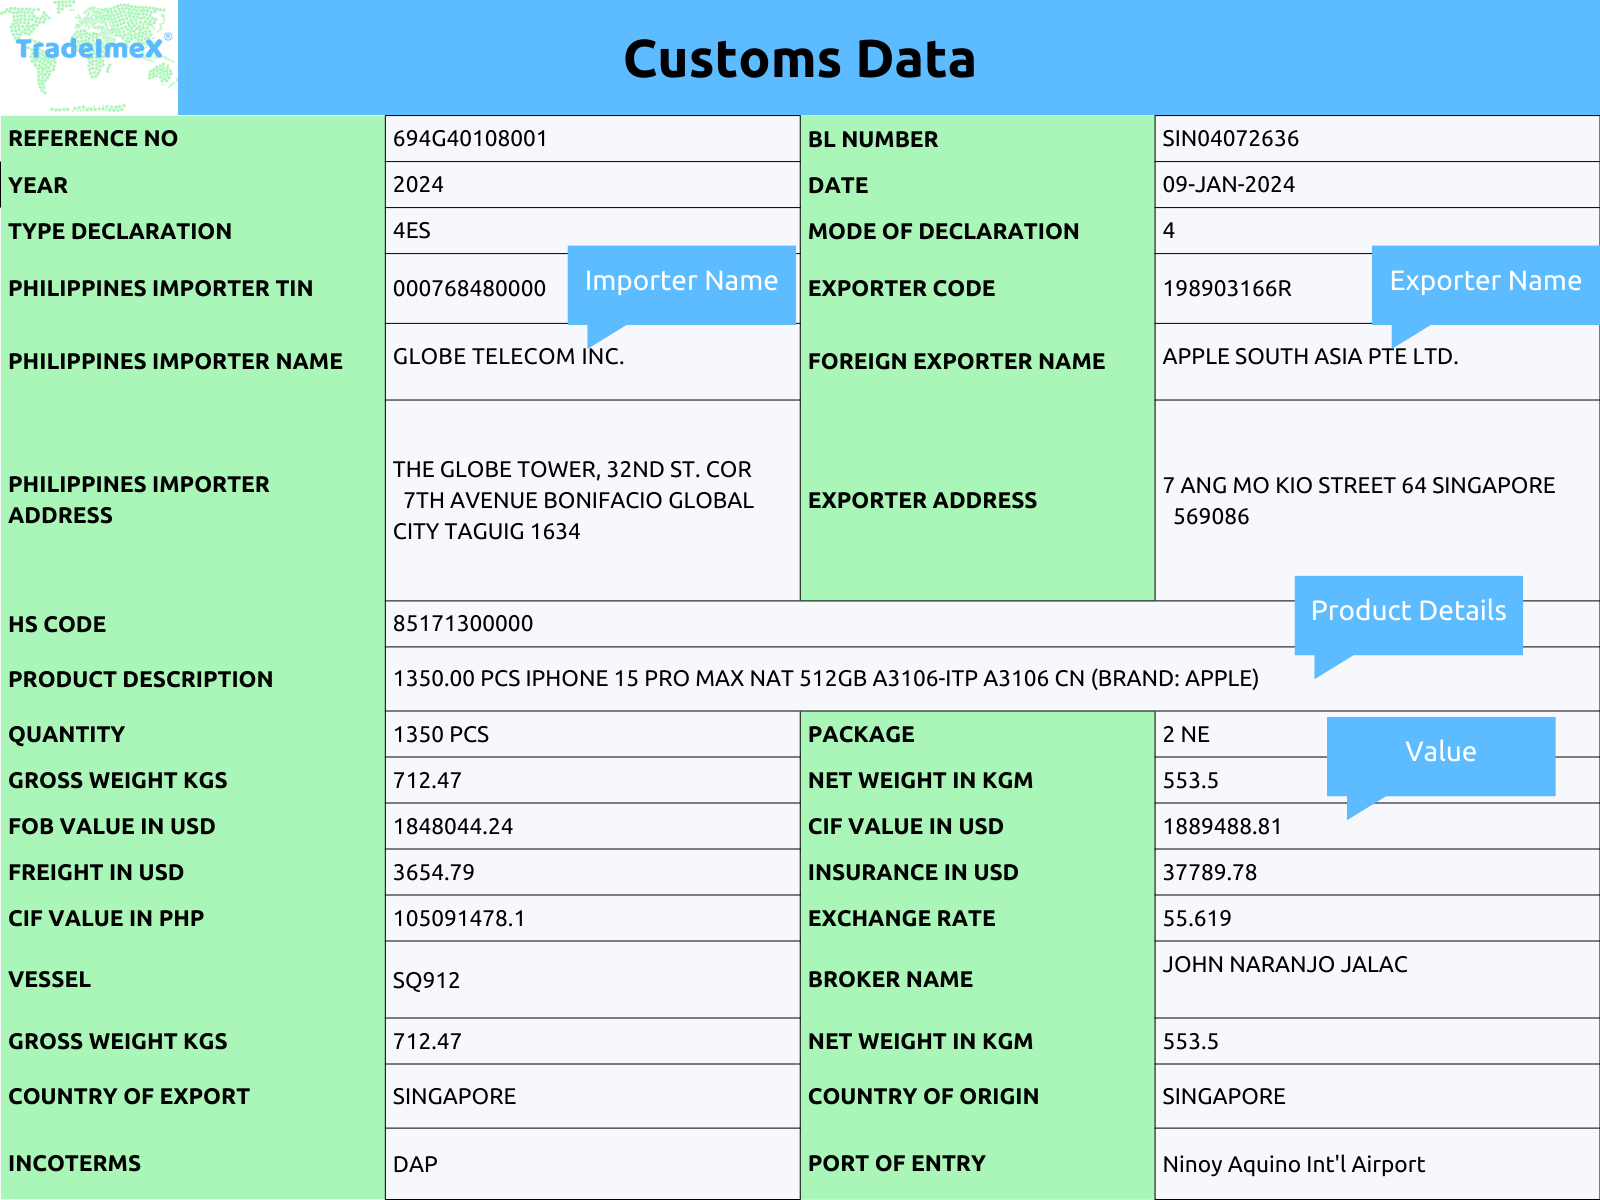Click the importer address cell
Viewport: 1600px width, 1200px height.
coord(592,500)
